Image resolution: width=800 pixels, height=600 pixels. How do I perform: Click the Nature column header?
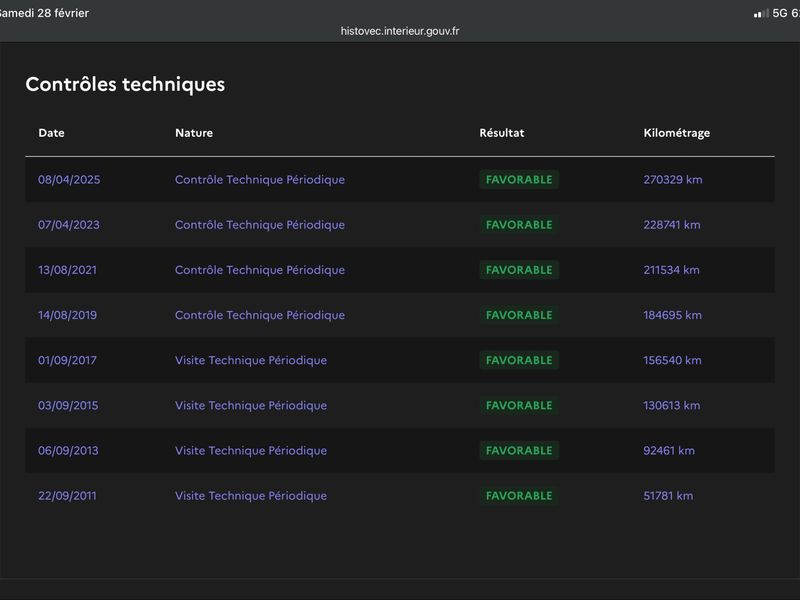tap(194, 133)
